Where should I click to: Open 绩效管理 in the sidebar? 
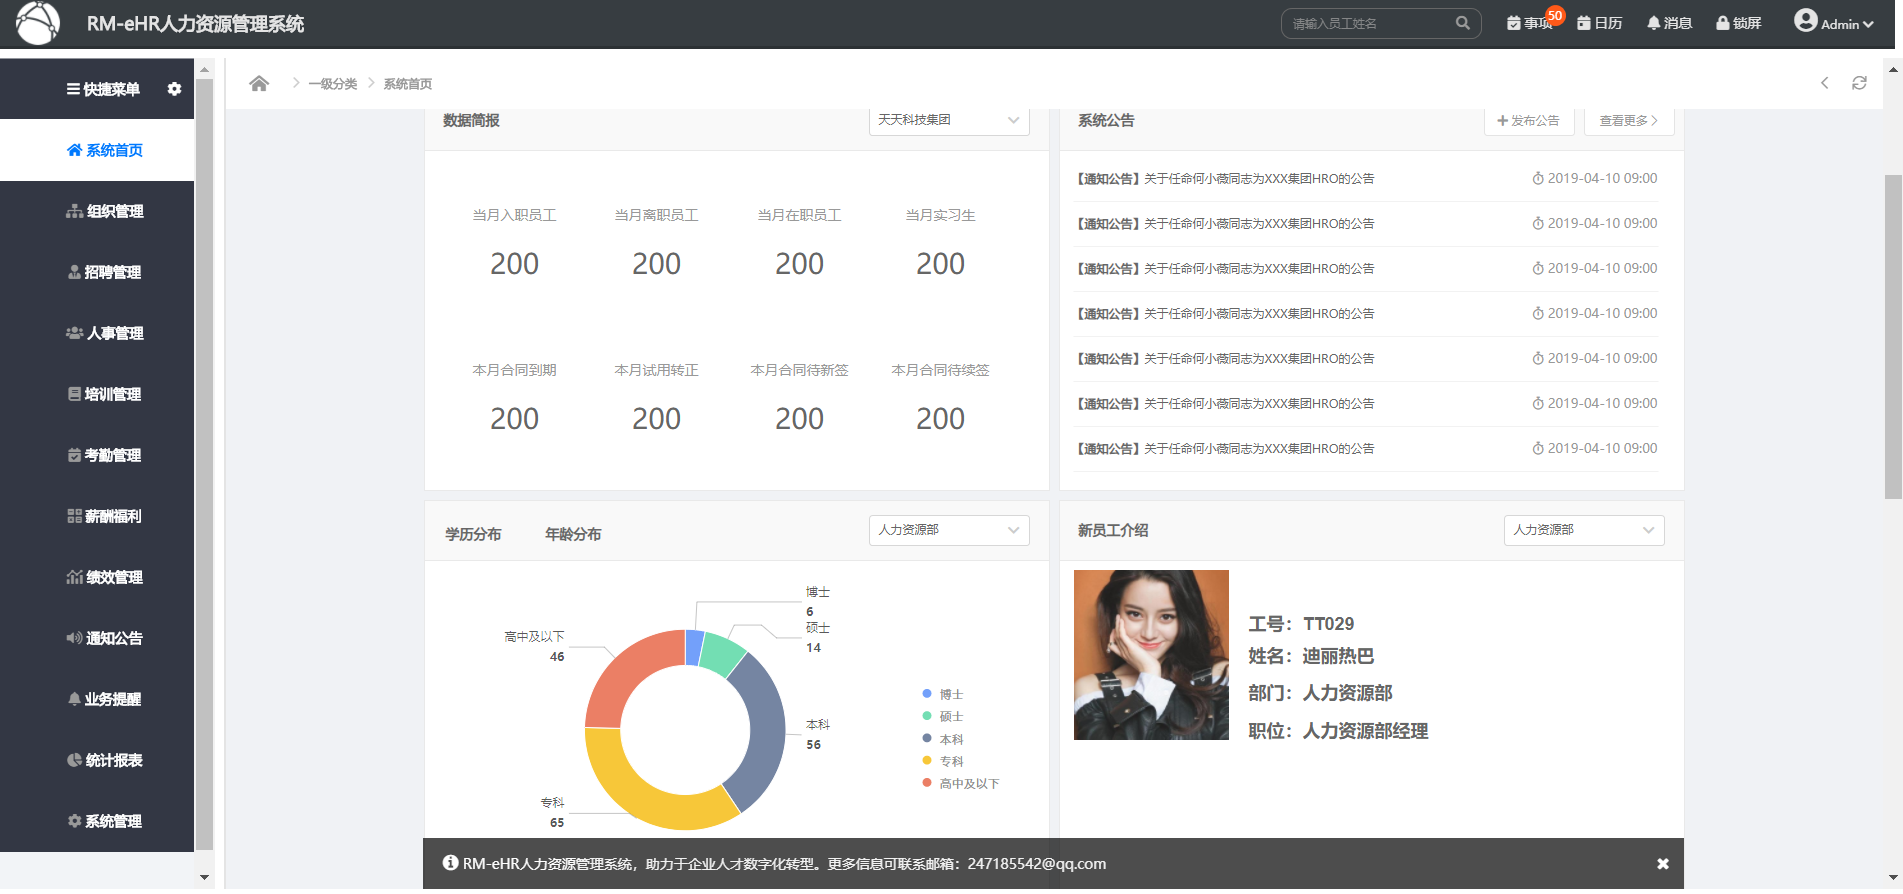coord(97,577)
